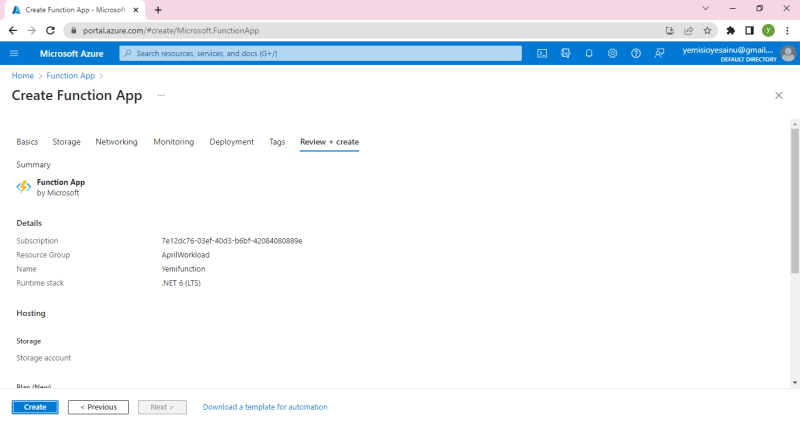Screen dimensions: 800x426
Task: Click the scrollbar up arrow
Action: point(795,124)
